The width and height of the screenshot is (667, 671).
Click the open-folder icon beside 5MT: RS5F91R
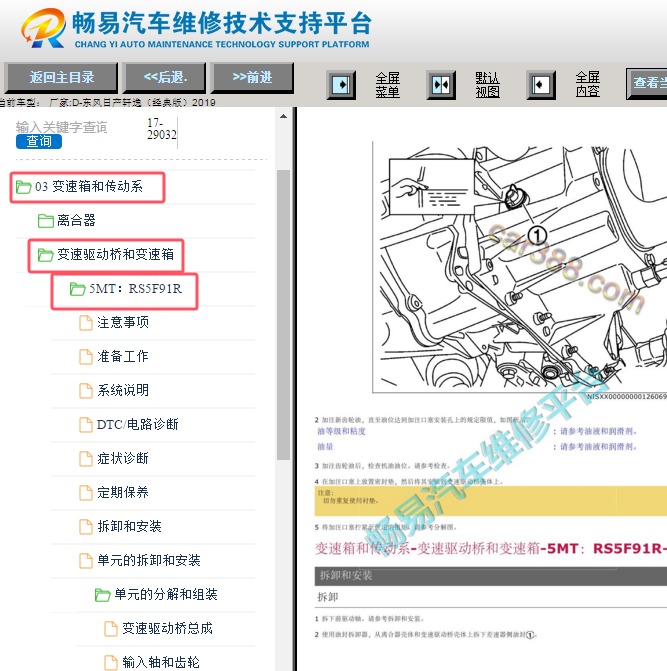point(77,289)
